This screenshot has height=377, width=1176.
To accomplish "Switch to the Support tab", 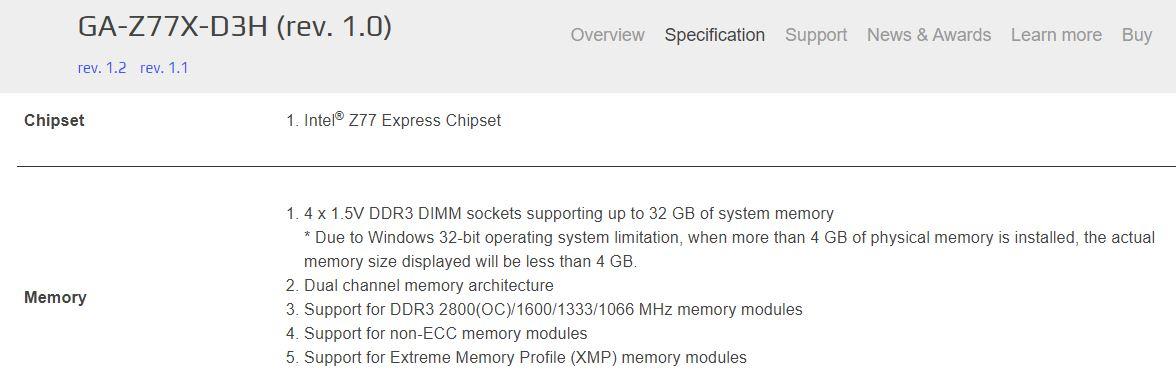I will pyautogui.click(x=816, y=35).
